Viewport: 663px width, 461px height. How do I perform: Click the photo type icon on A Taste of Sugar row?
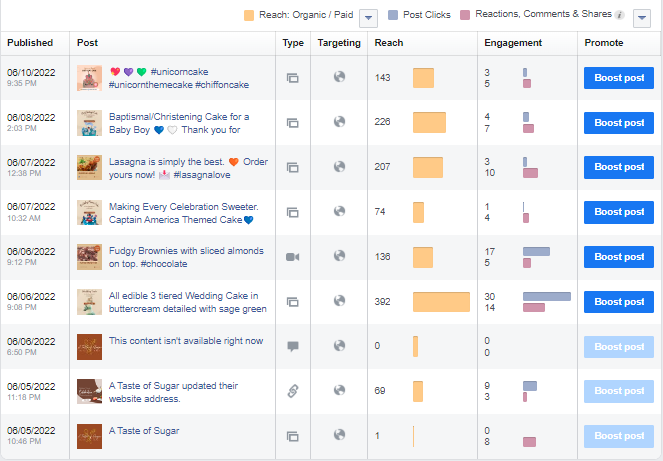[x=293, y=437]
